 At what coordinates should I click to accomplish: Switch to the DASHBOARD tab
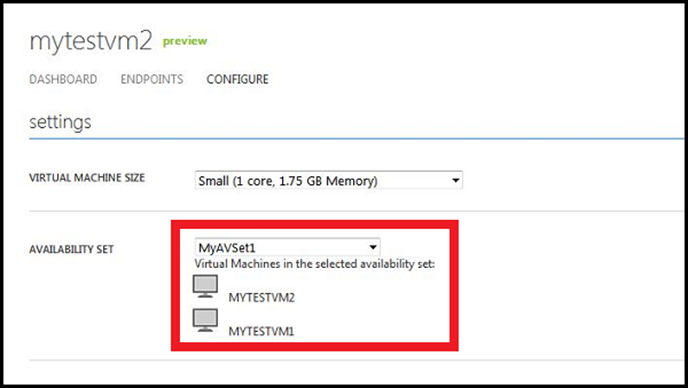tap(63, 79)
